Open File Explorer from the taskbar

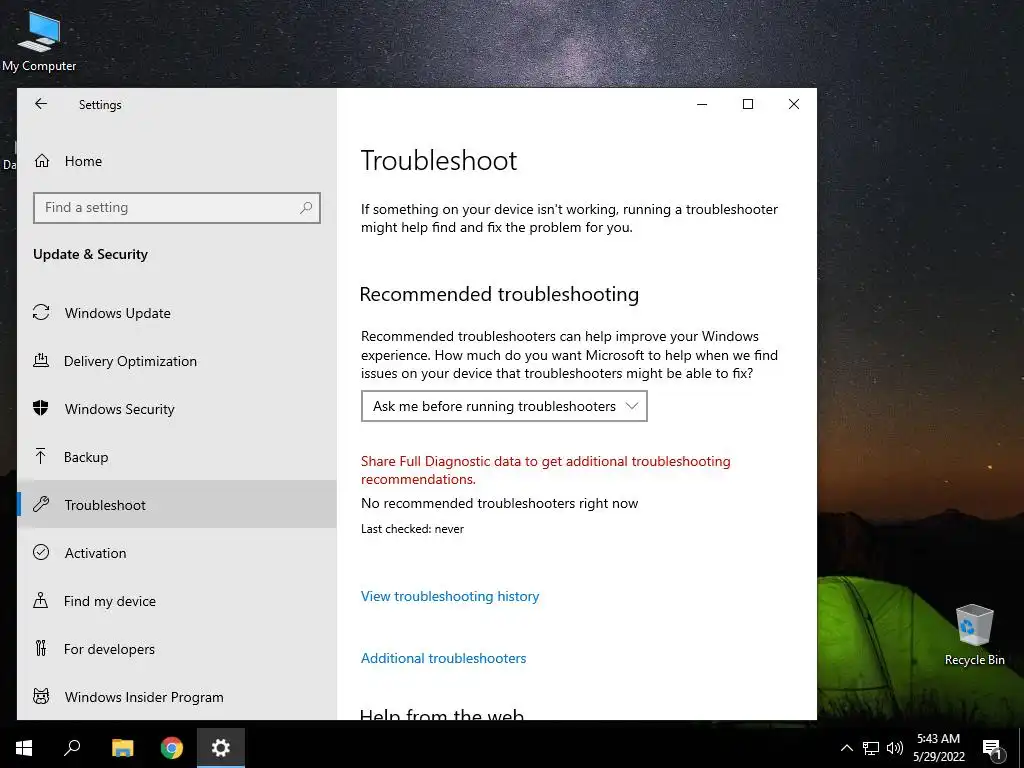tap(122, 748)
